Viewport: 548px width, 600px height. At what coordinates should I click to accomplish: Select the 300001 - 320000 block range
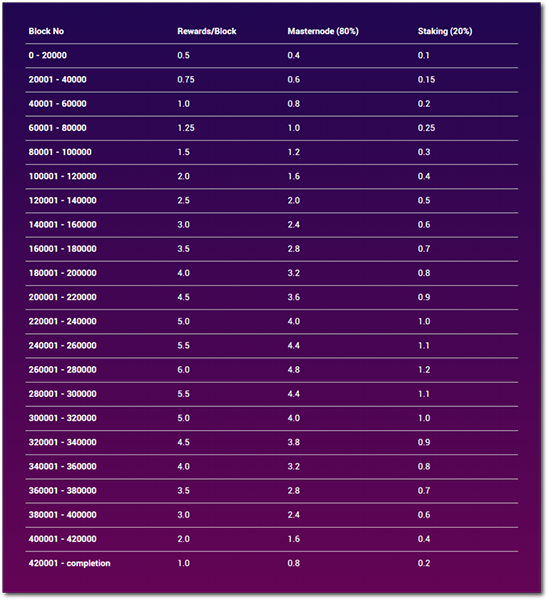point(62,418)
